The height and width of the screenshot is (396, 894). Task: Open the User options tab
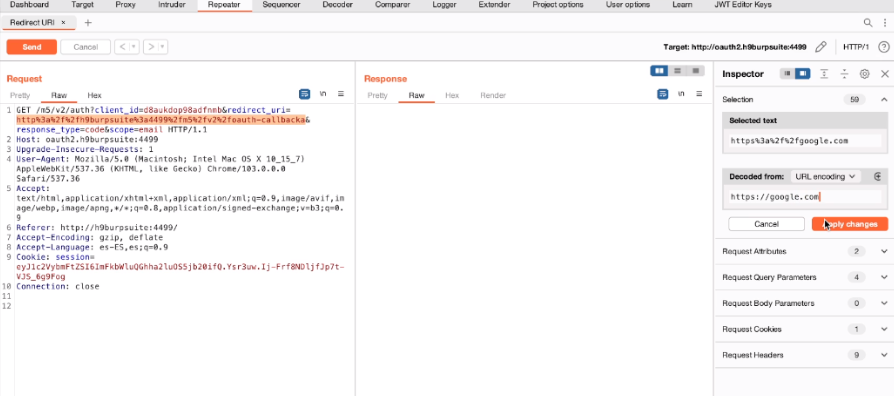click(x=628, y=5)
